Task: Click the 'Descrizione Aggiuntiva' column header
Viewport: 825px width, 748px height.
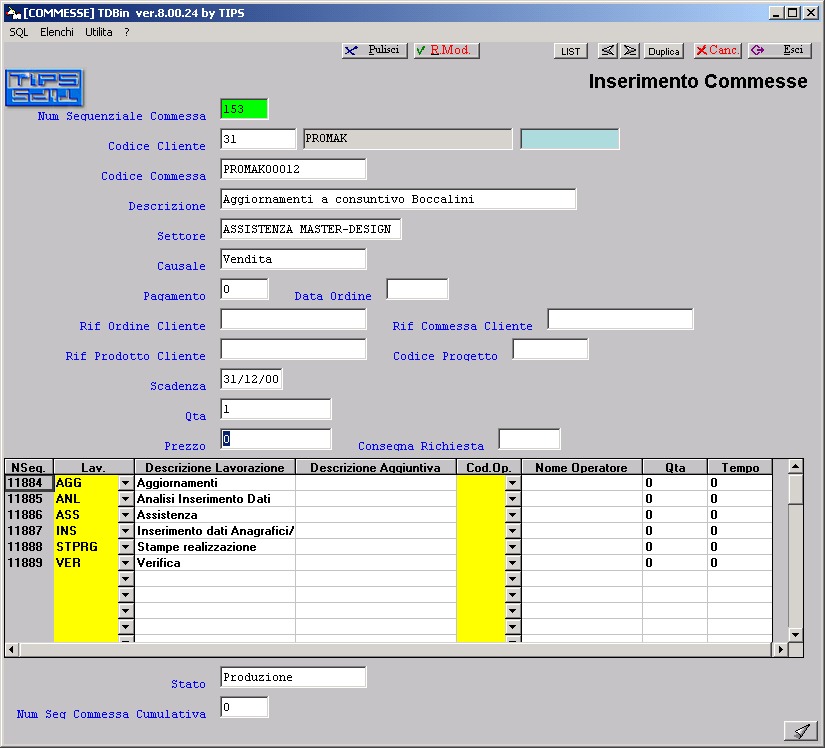Action: click(376, 467)
